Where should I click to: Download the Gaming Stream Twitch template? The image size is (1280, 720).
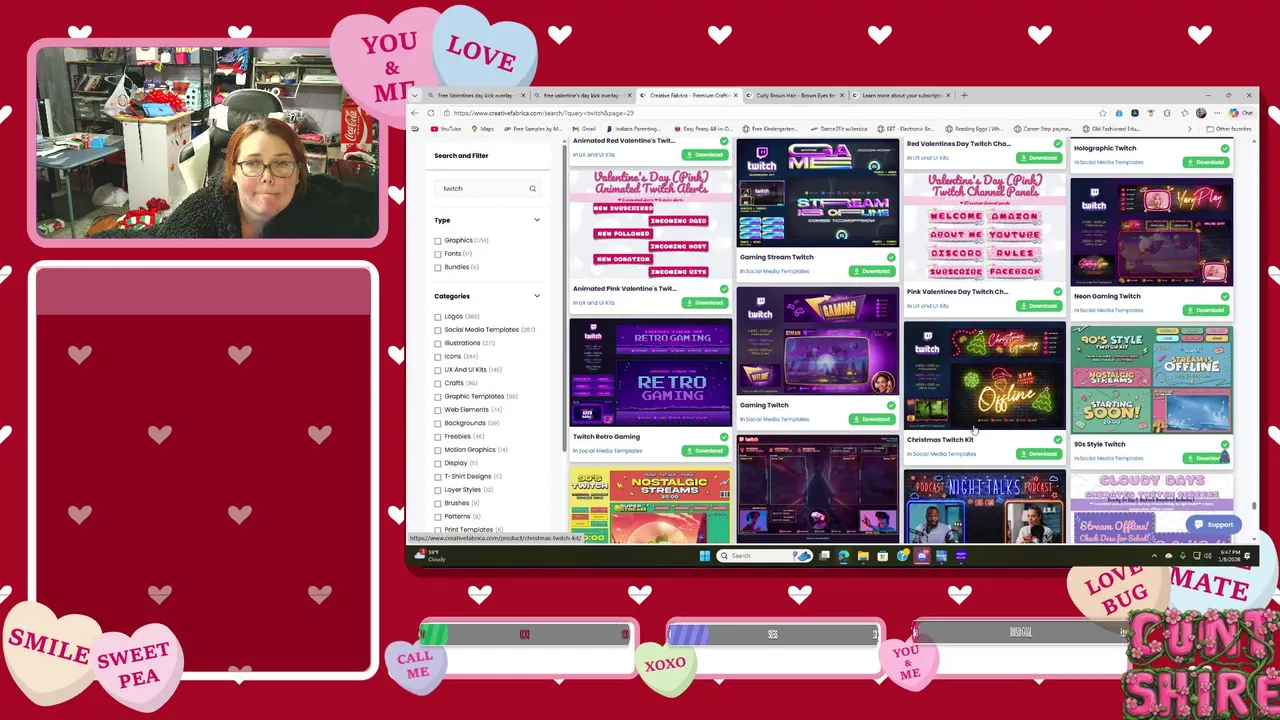pyautogui.click(x=872, y=271)
